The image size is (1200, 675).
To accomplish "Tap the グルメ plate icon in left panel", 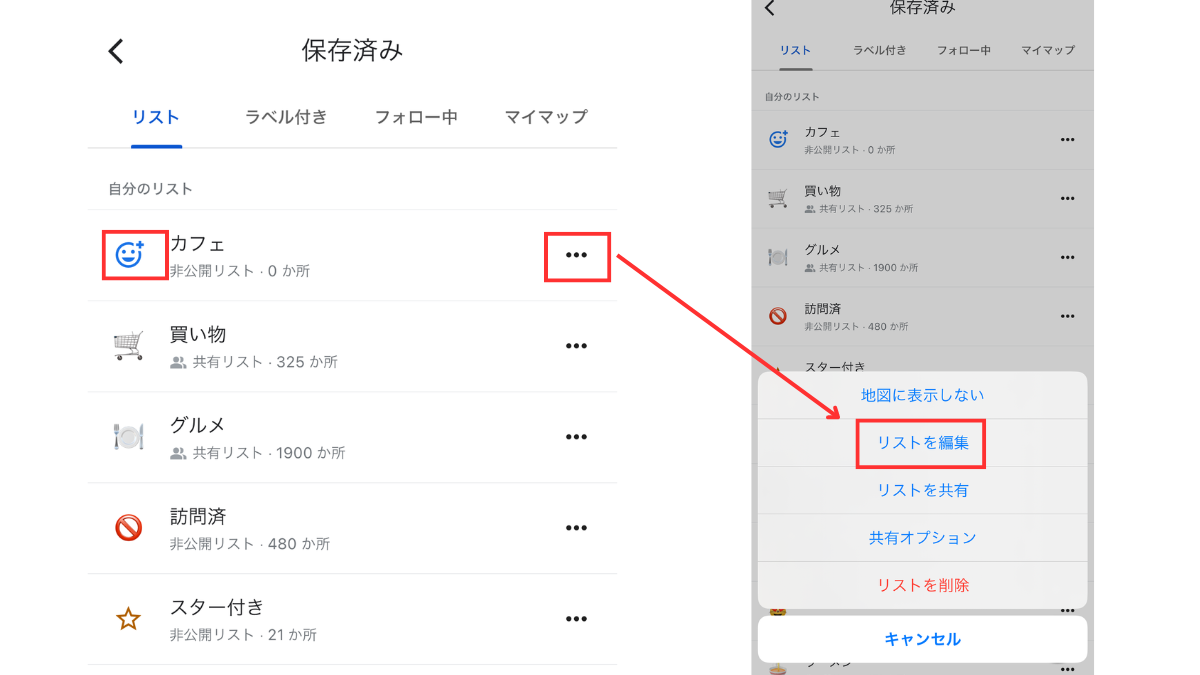I will coord(129,436).
